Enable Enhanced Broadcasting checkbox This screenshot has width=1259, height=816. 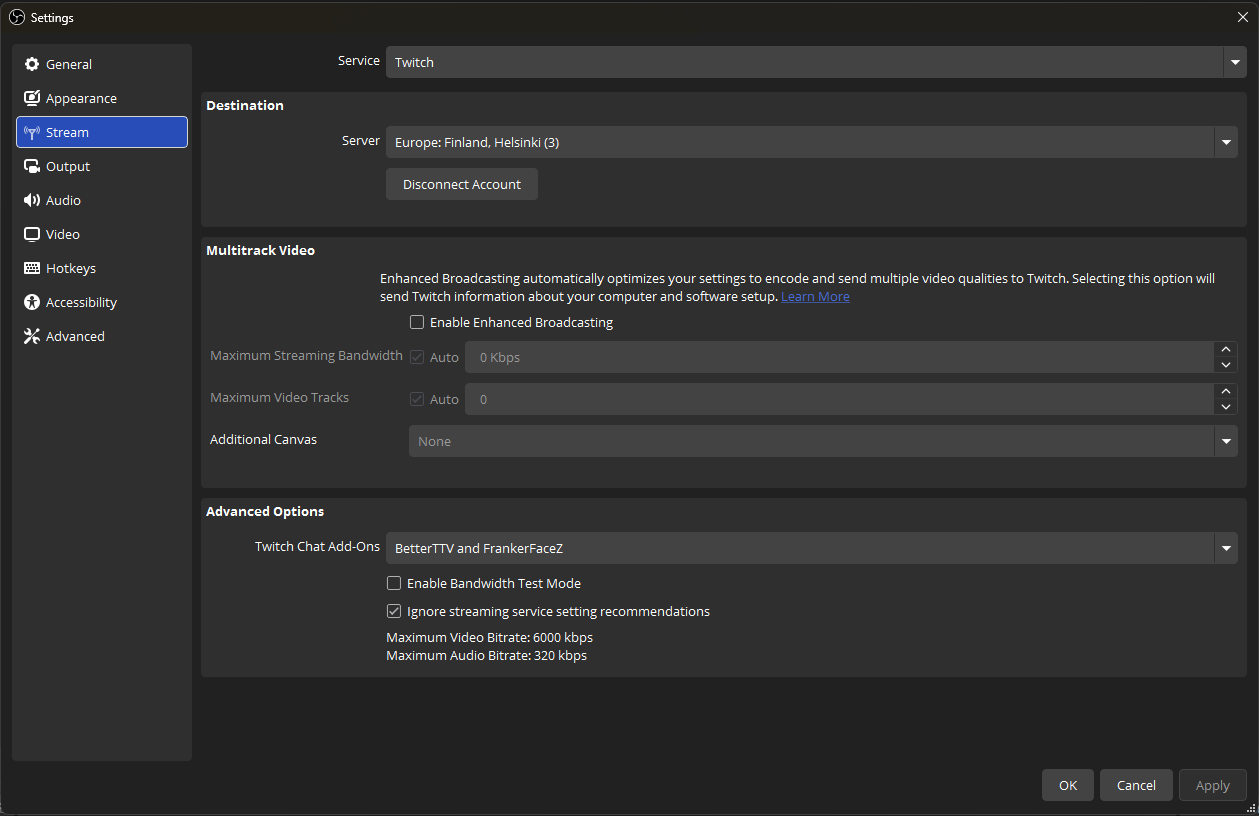(x=417, y=322)
